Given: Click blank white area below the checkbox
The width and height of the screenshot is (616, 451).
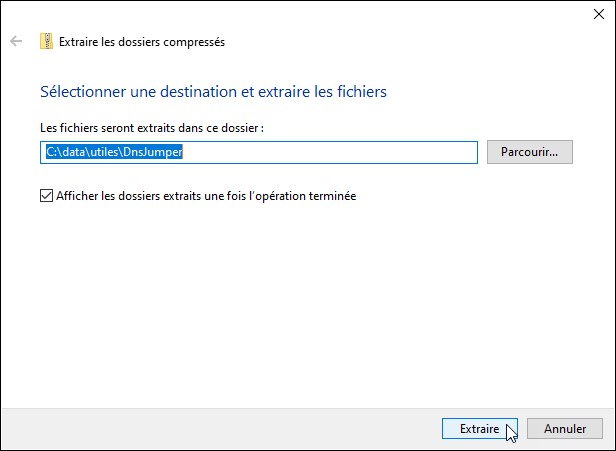Looking at the screenshot, I should tap(300, 300).
